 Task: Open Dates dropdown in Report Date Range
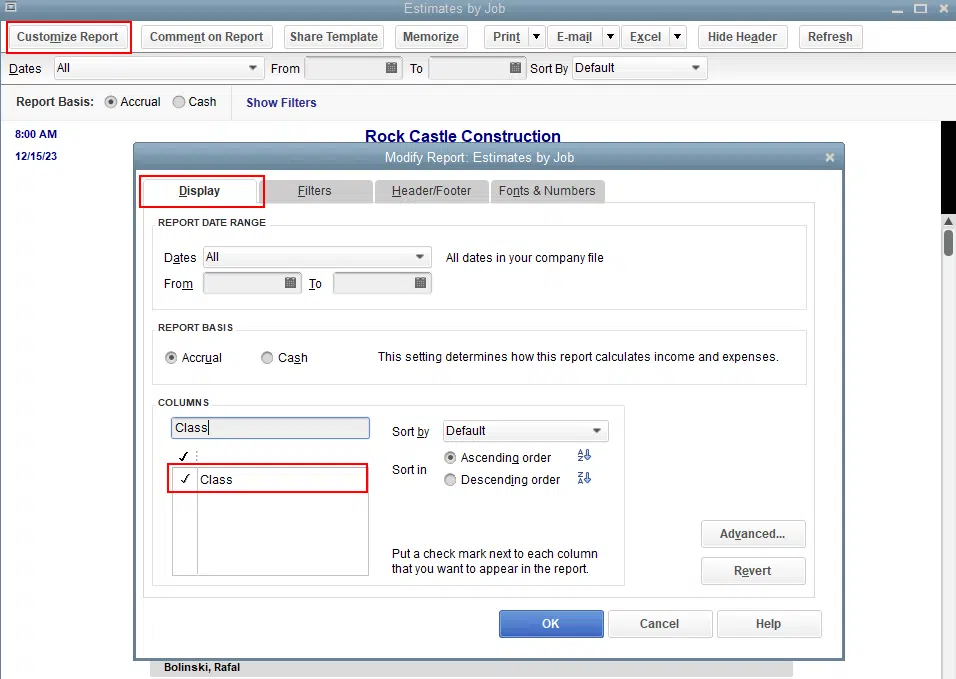coord(419,257)
